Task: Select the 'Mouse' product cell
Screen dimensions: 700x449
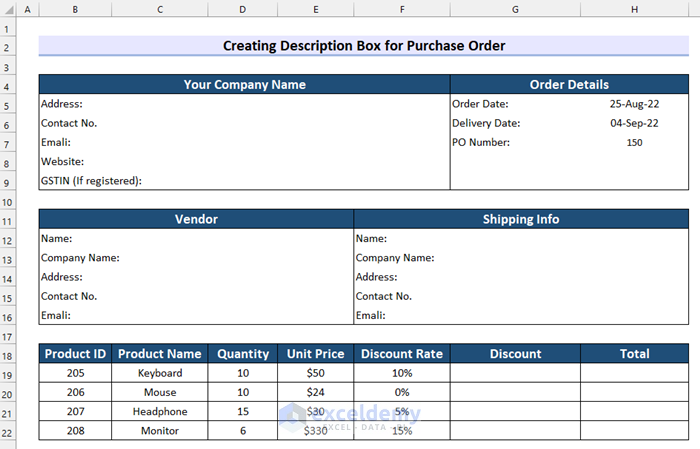Action: tap(160, 392)
